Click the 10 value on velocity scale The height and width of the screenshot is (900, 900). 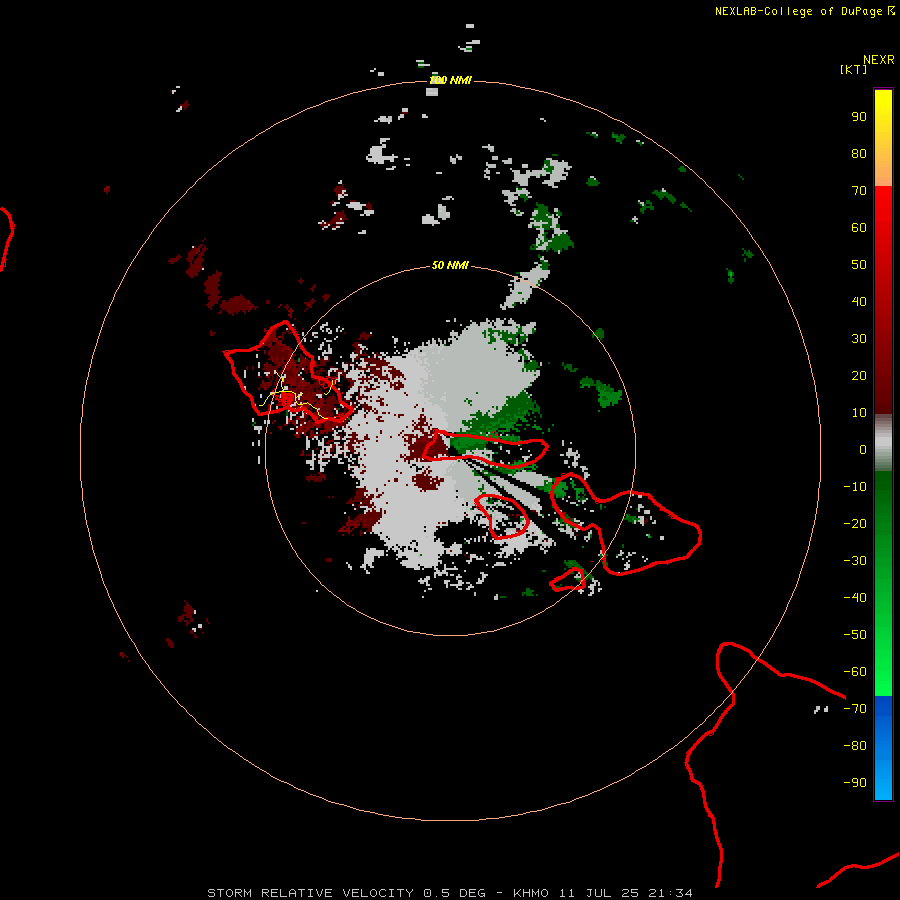pyautogui.click(x=859, y=413)
